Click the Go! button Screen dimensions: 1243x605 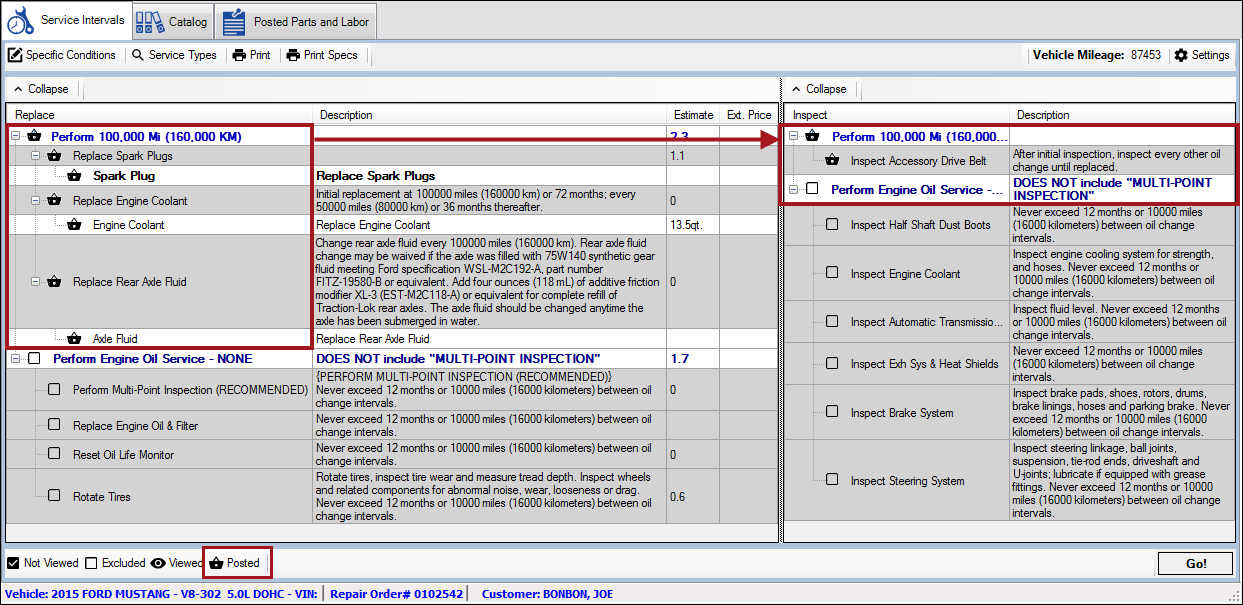1196,563
